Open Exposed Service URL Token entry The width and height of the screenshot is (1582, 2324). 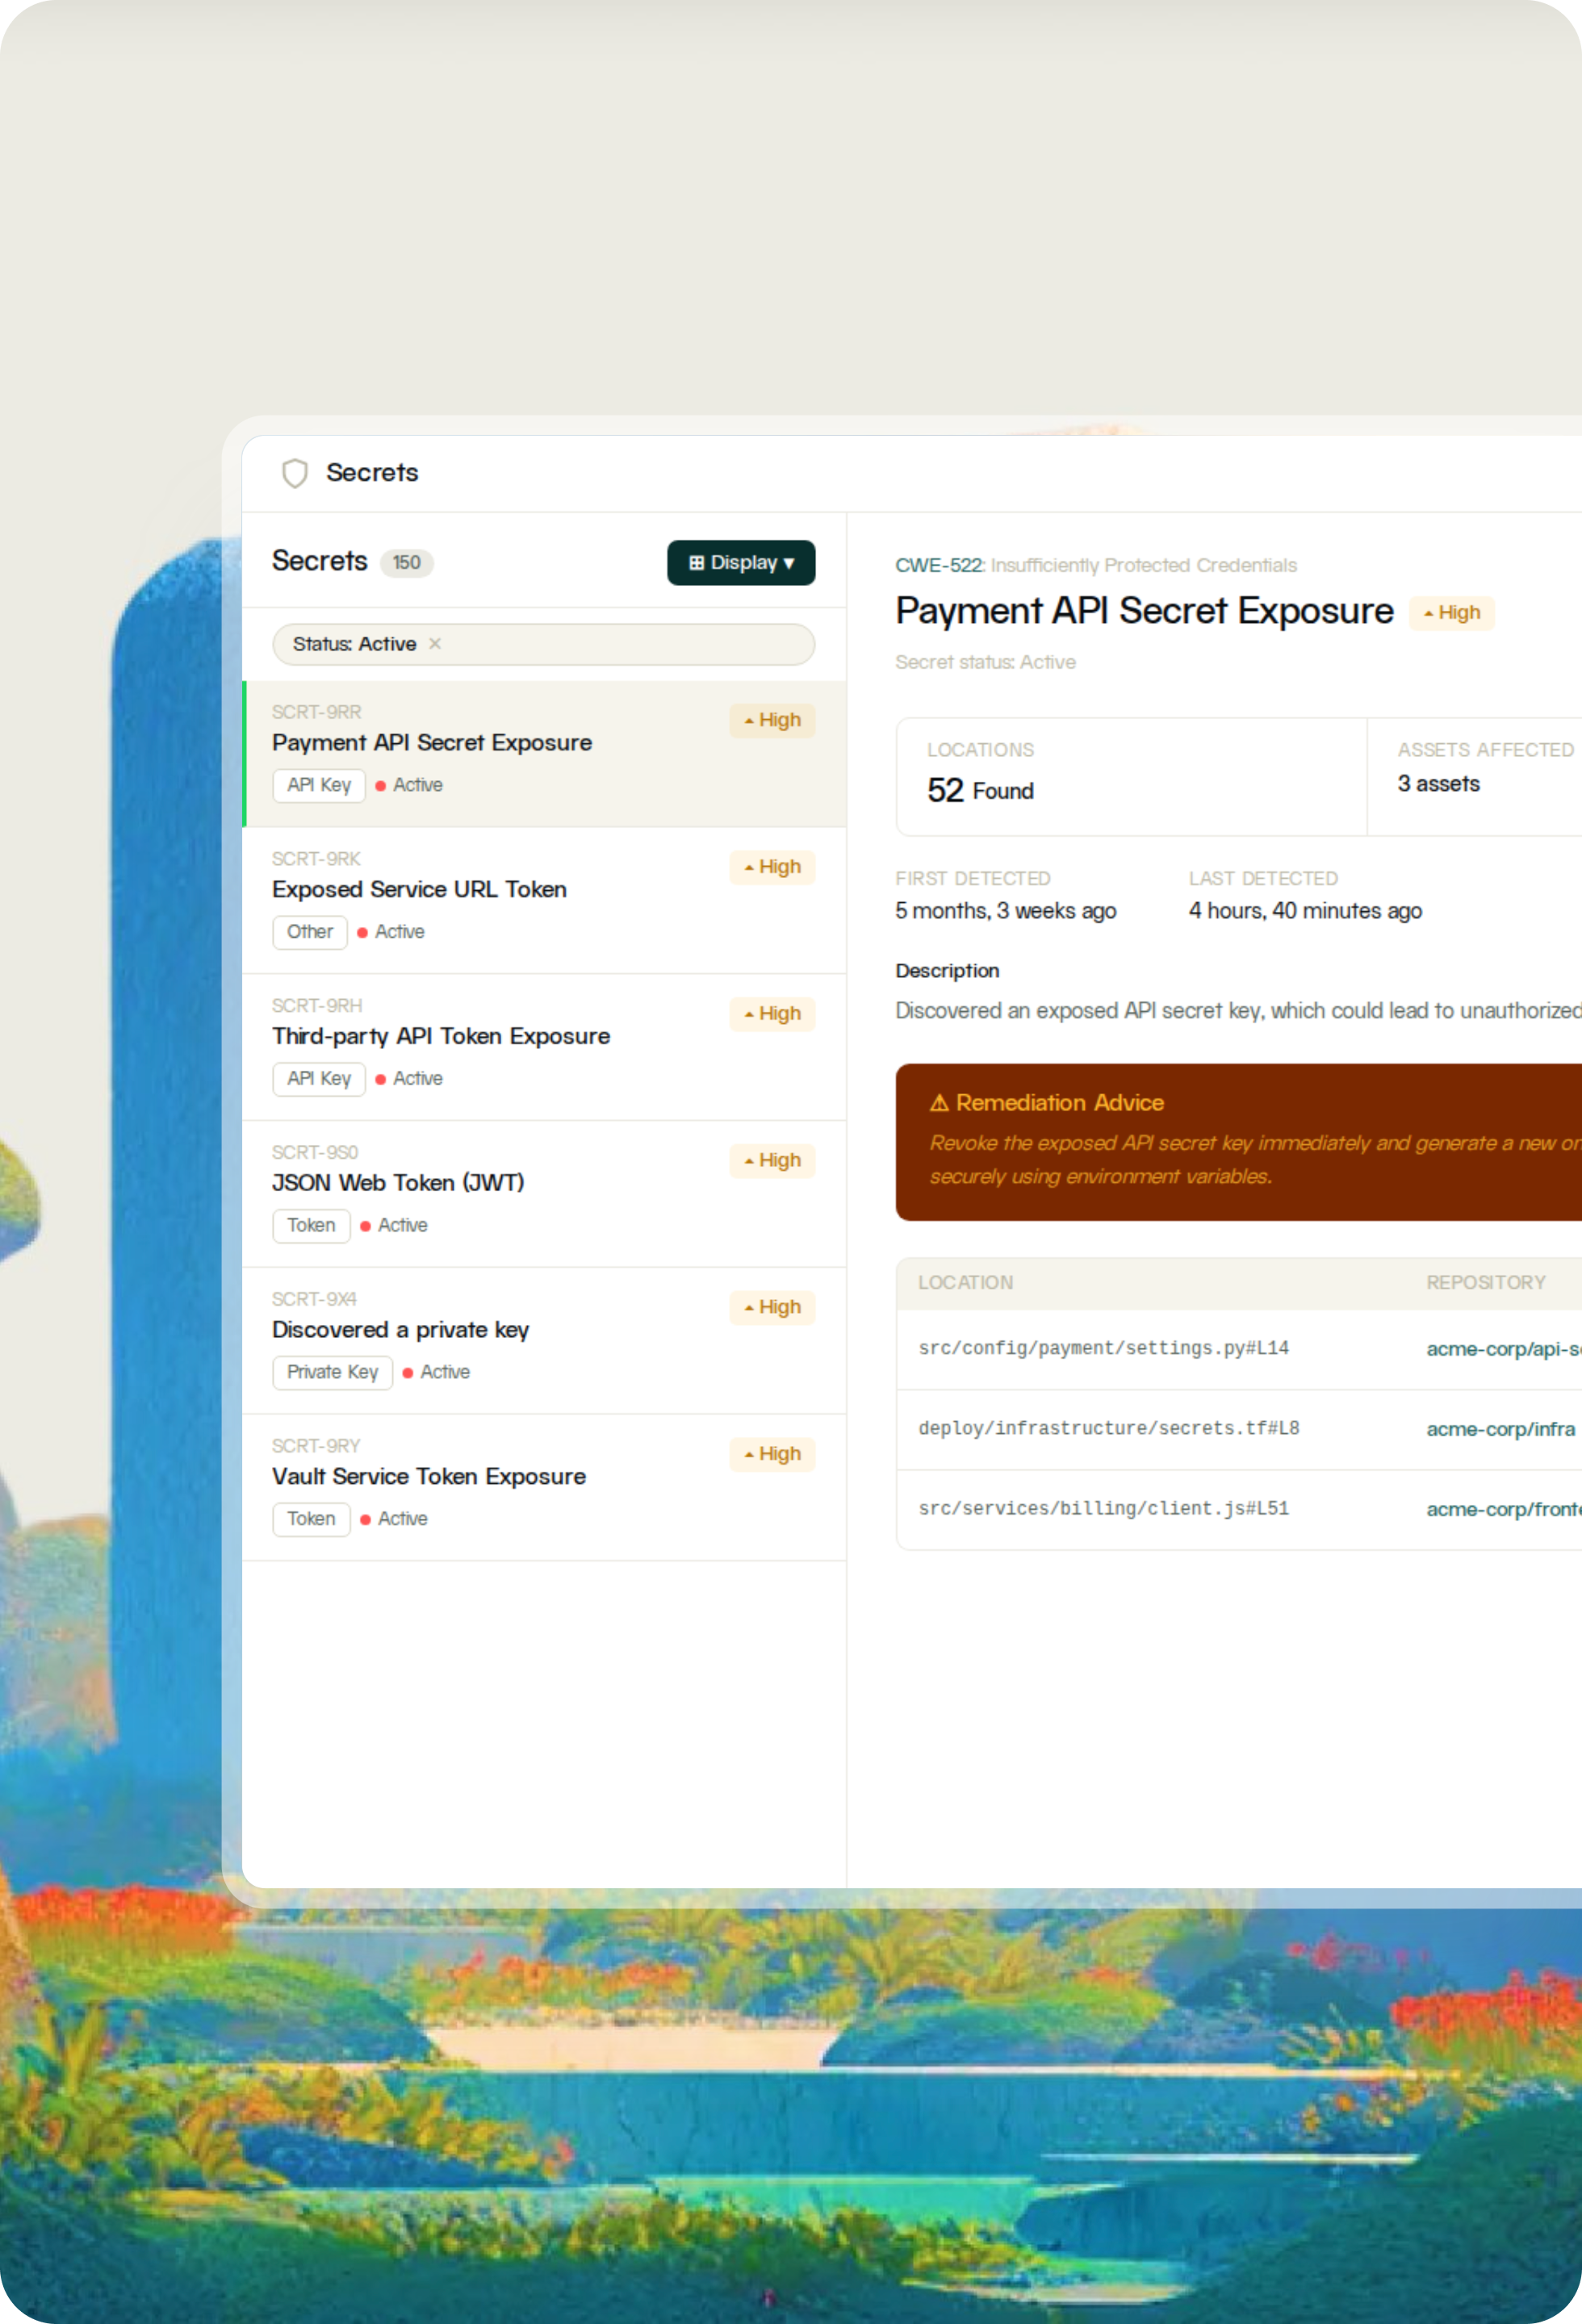point(419,890)
